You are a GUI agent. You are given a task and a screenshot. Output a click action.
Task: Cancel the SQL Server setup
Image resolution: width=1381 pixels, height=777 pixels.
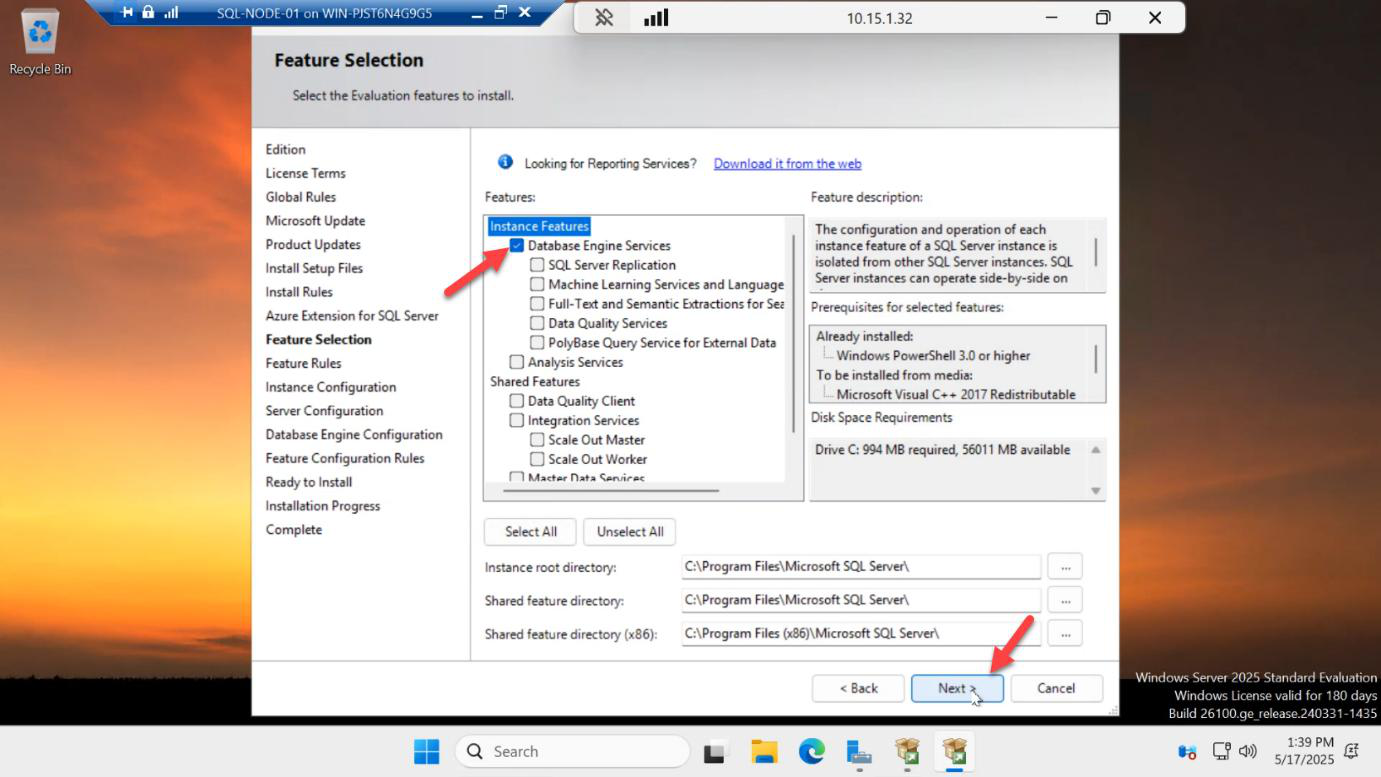point(1056,688)
